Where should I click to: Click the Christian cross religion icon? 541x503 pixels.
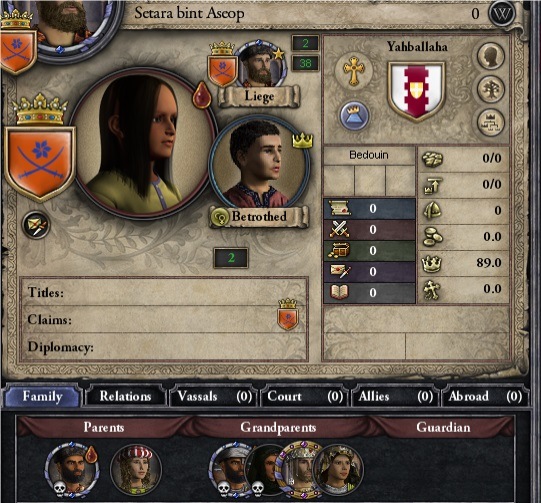click(x=353, y=71)
